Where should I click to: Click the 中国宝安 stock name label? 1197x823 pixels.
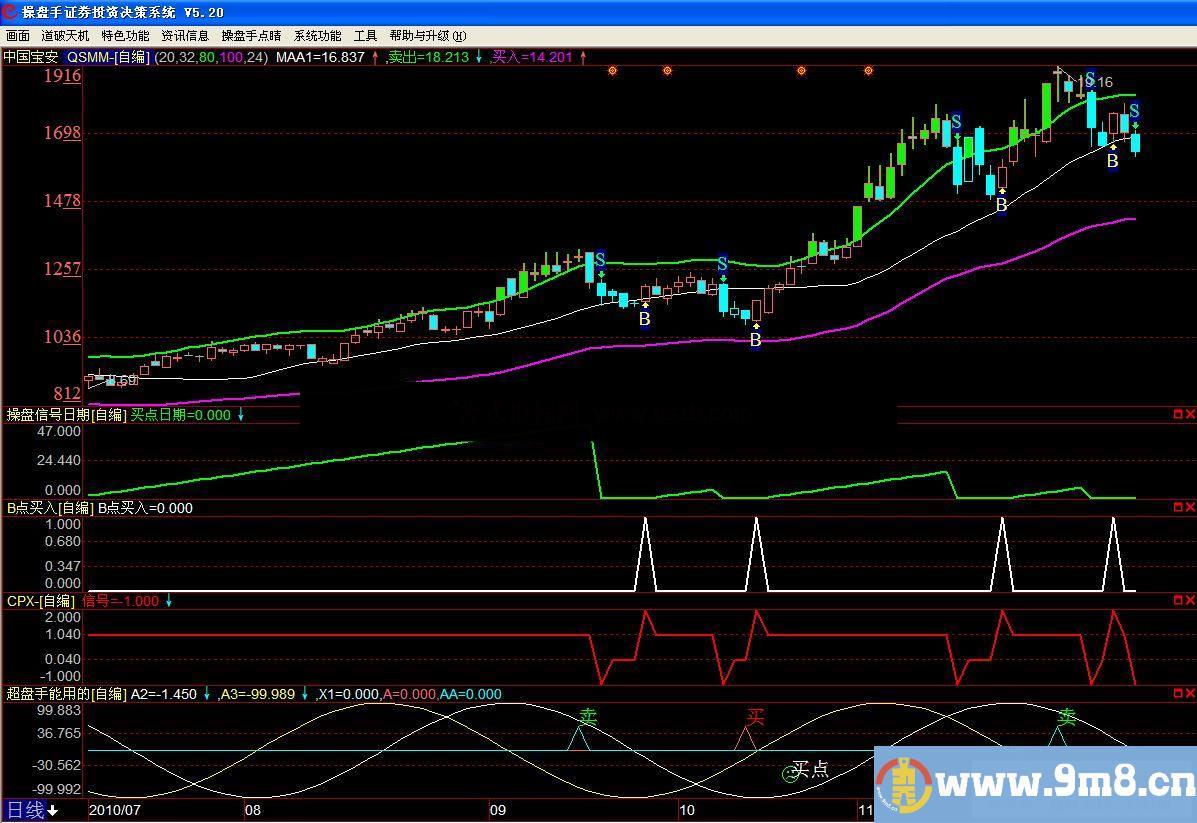[x=31, y=58]
